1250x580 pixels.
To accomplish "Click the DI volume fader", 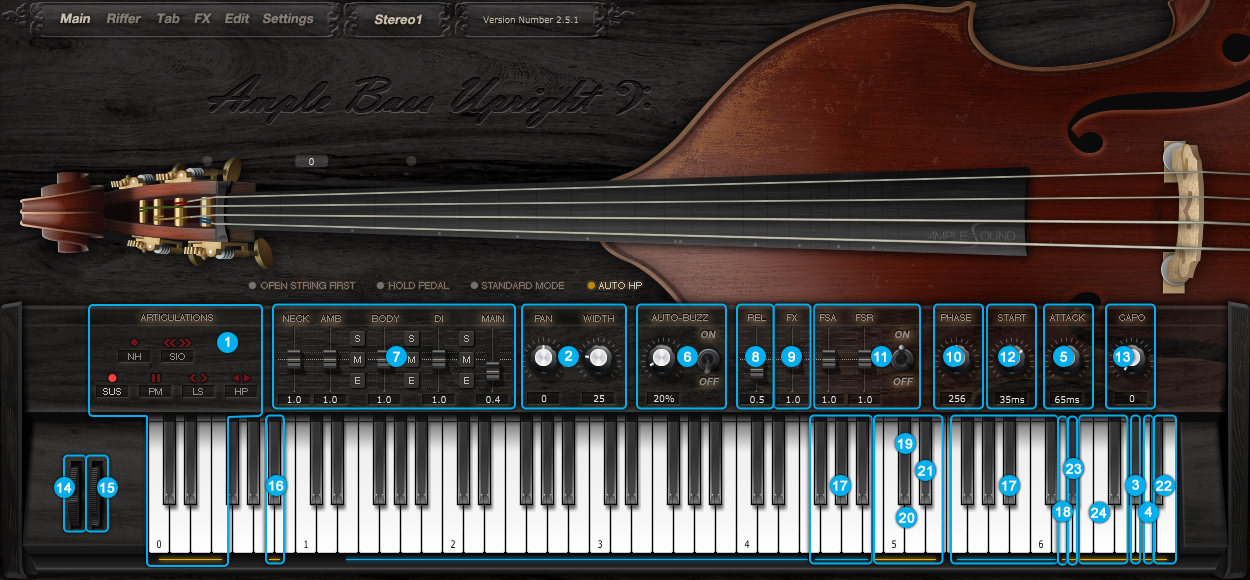I will 438,358.
